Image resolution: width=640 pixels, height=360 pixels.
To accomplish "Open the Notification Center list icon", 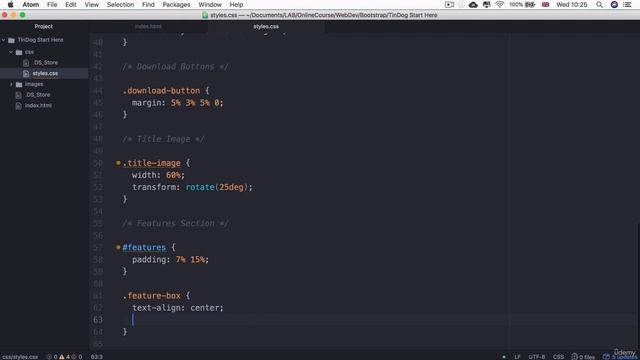I will pyautogui.click(x=628, y=4).
